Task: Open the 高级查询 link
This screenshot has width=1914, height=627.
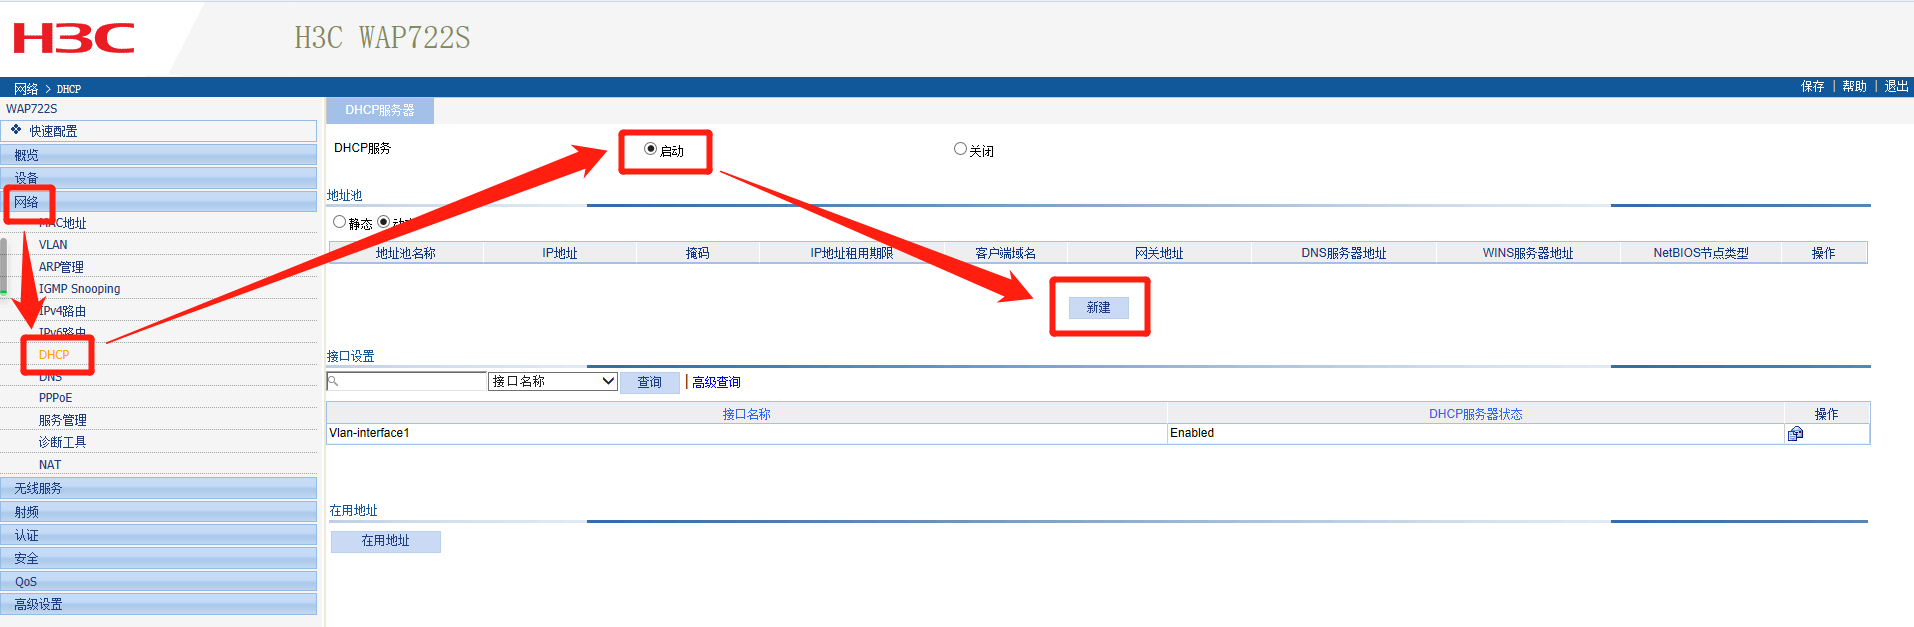Action: [716, 382]
